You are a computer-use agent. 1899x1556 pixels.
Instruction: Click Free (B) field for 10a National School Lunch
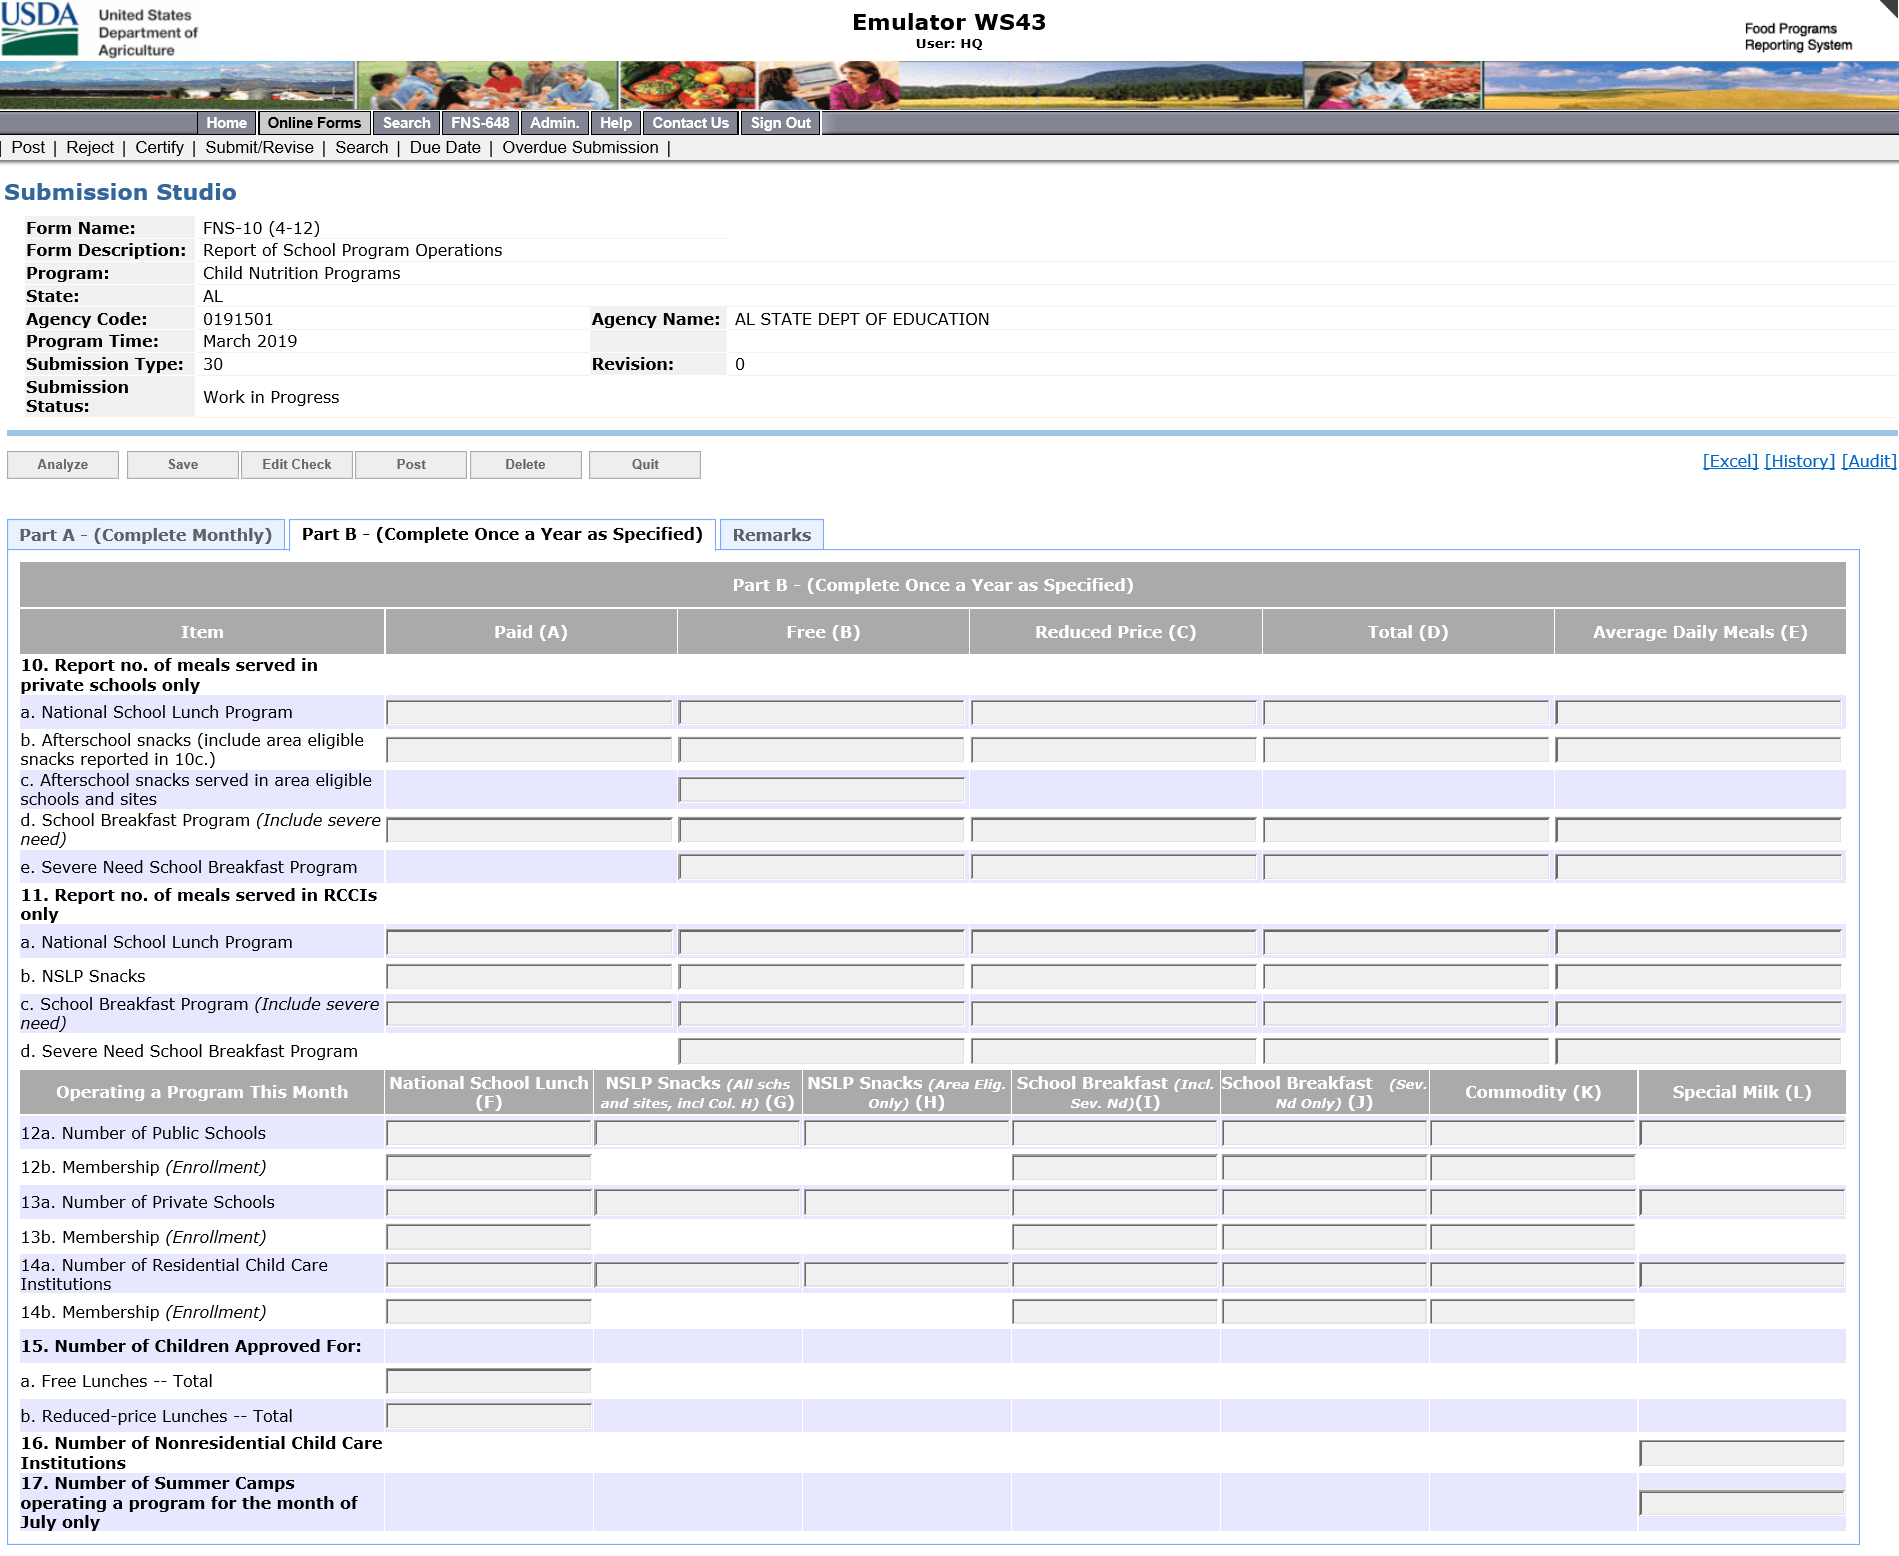(821, 713)
